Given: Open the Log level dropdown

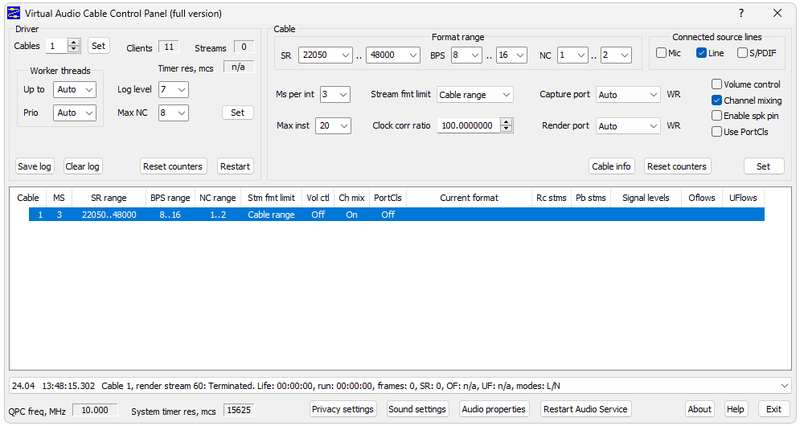Looking at the screenshot, I should (173, 89).
